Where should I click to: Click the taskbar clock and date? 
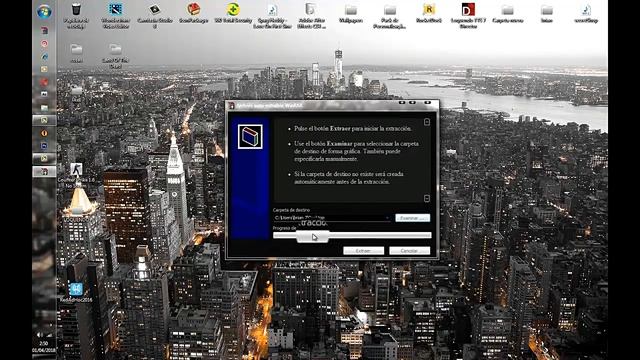[x=44, y=347]
